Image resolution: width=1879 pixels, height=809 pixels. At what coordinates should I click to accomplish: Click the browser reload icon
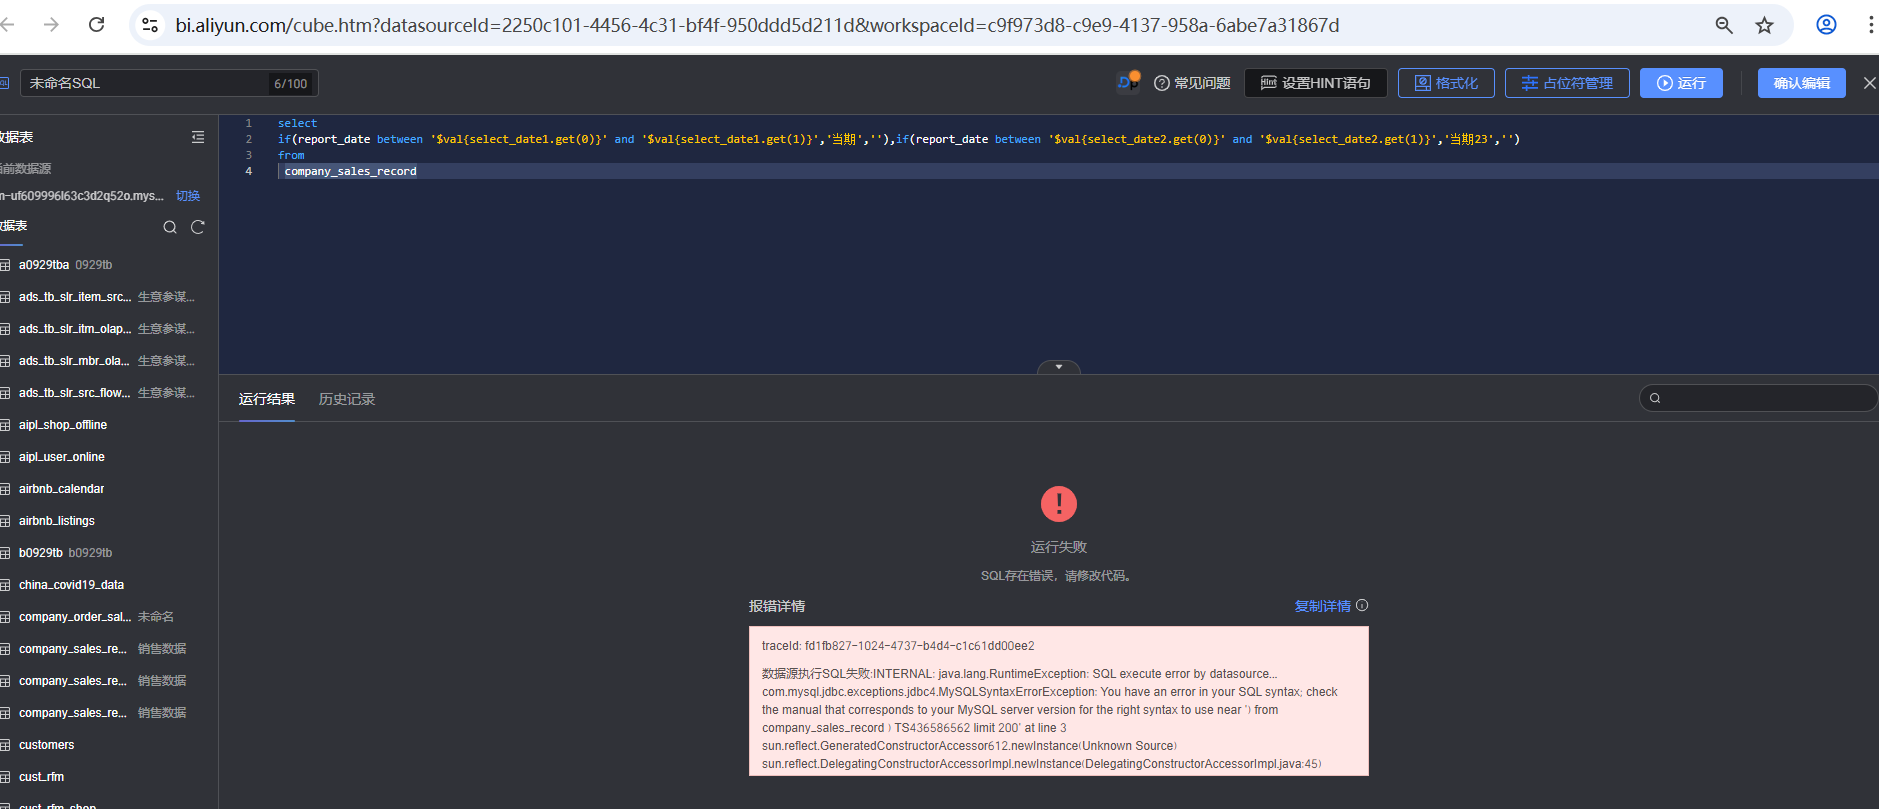(97, 25)
